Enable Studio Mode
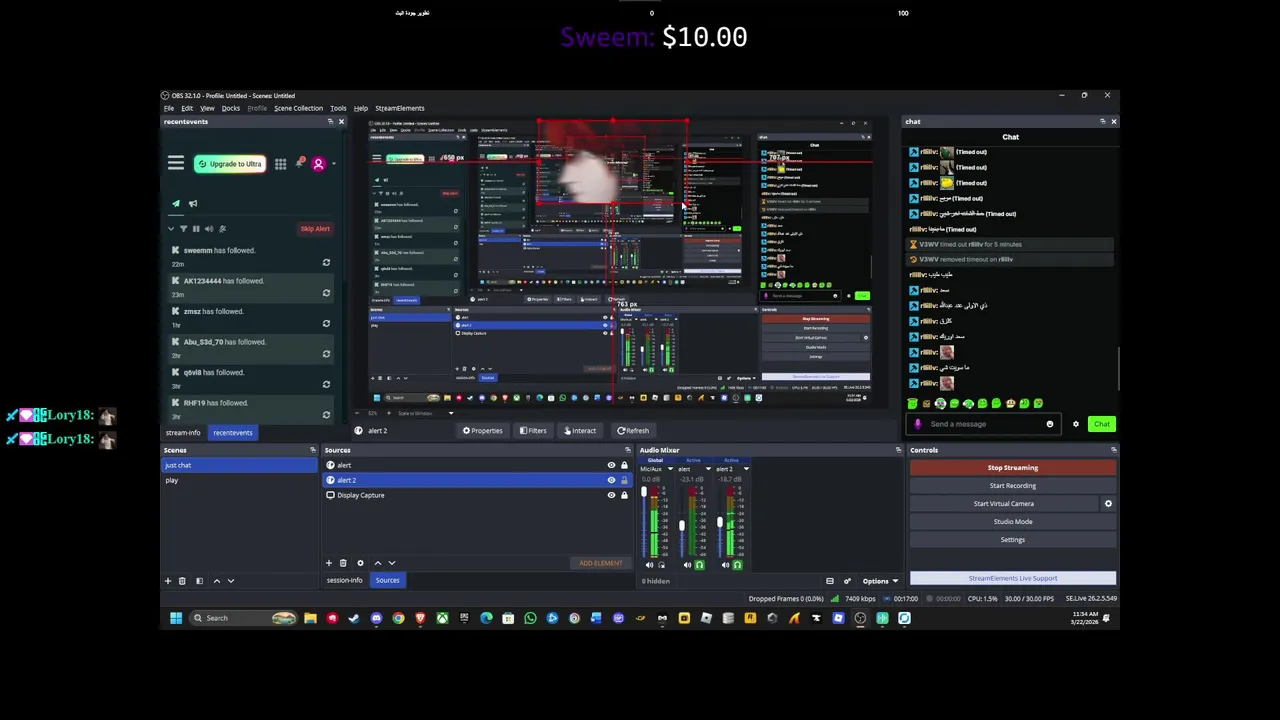Viewport: 1280px width, 720px height. click(1013, 521)
